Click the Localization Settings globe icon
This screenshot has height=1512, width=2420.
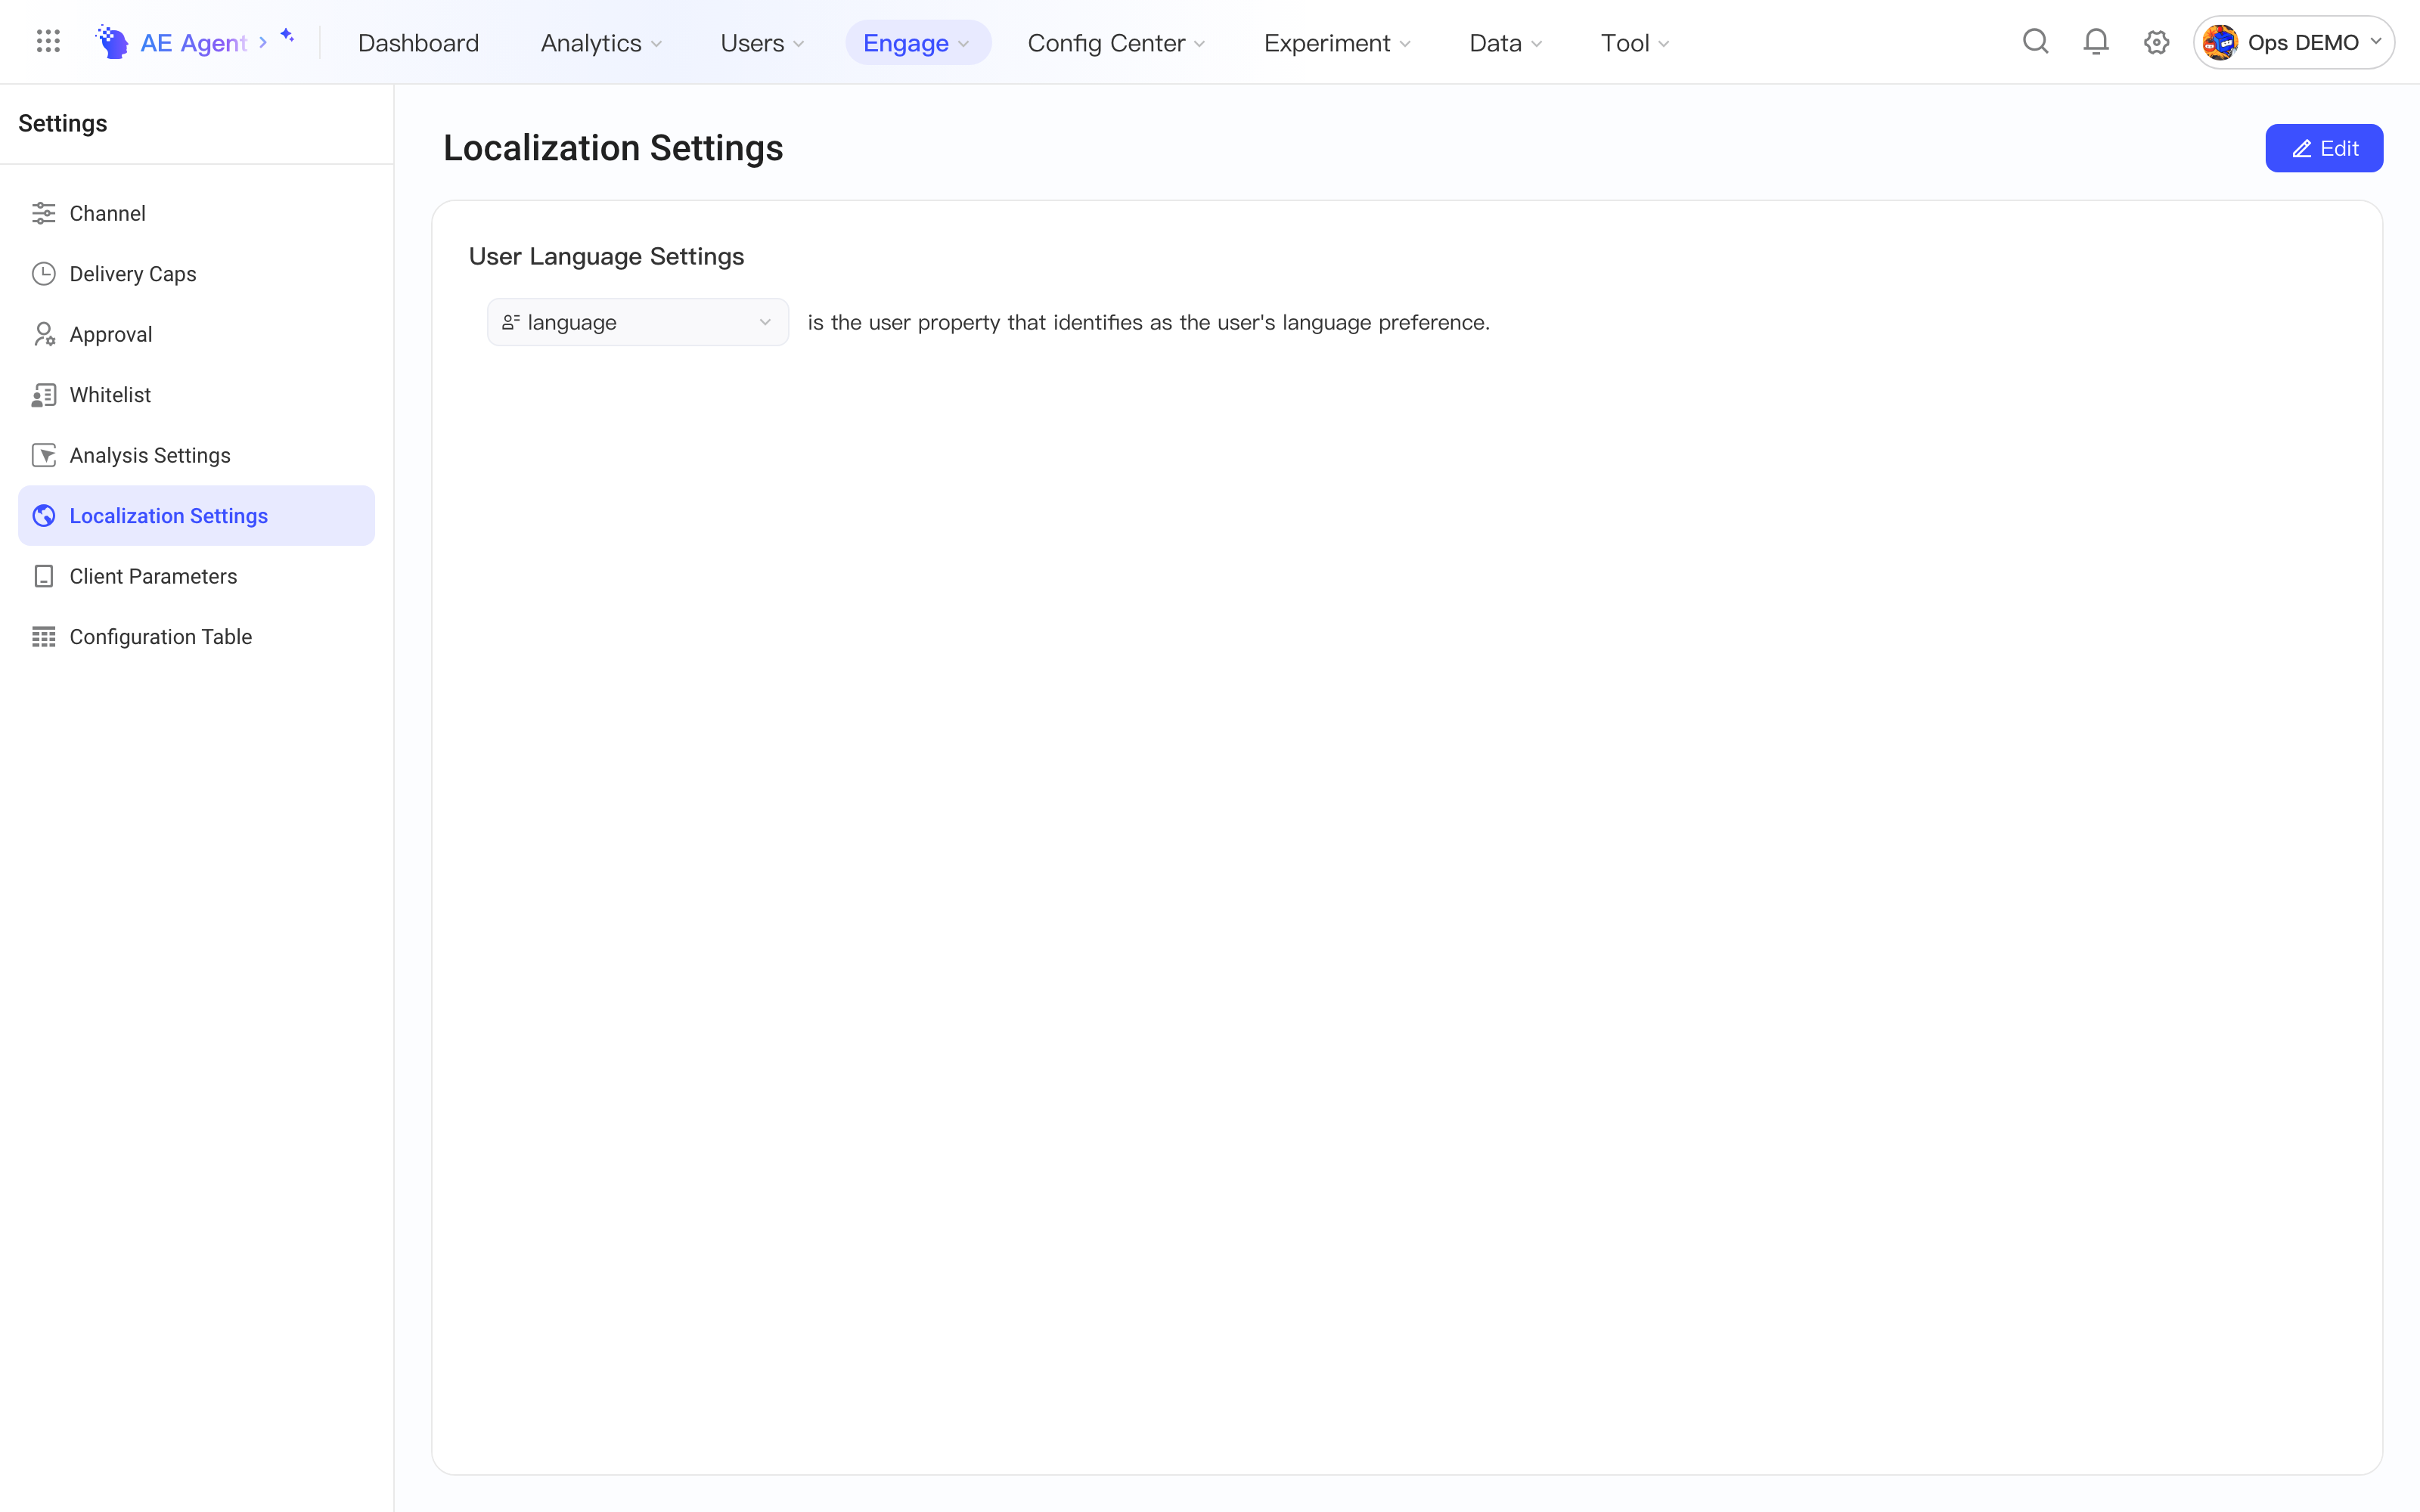pos(44,516)
